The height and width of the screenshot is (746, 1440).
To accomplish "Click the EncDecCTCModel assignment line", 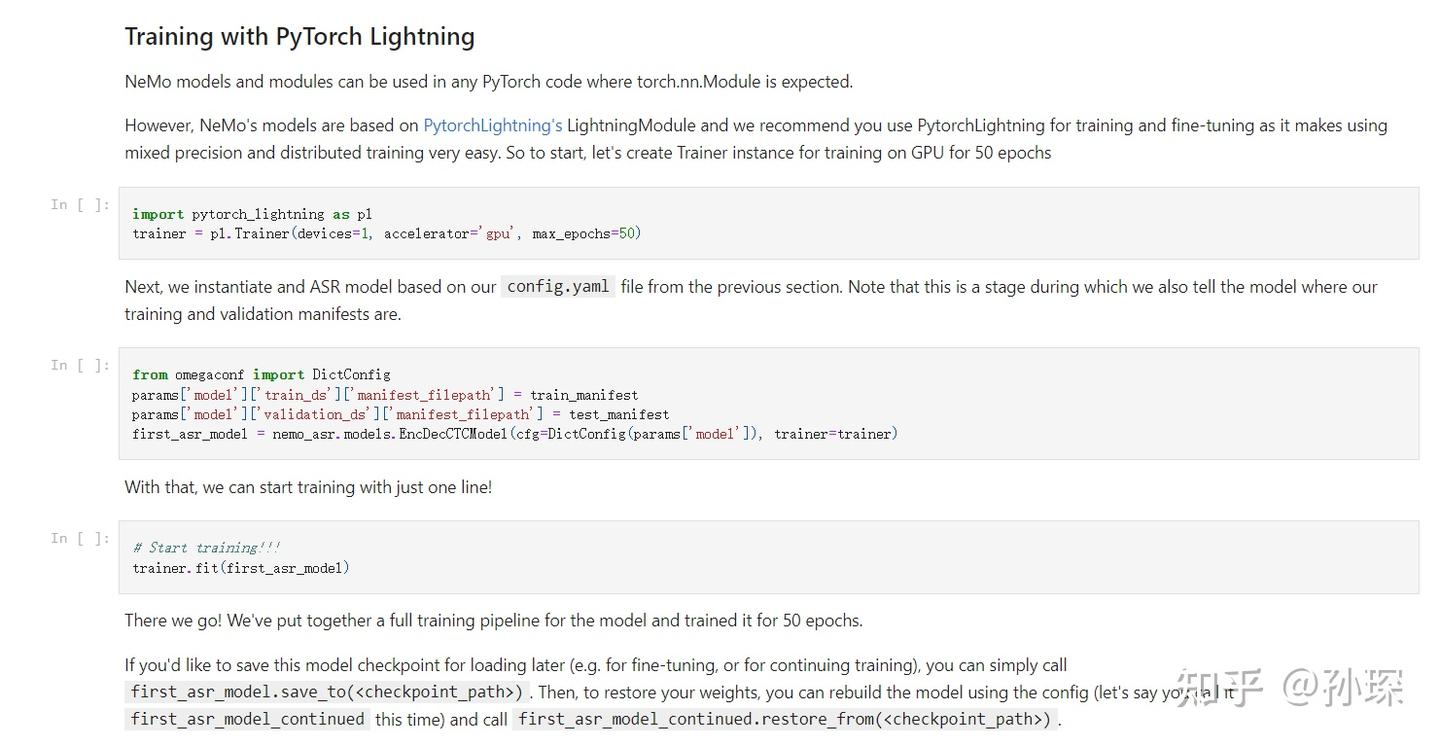I will (x=514, y=434).
